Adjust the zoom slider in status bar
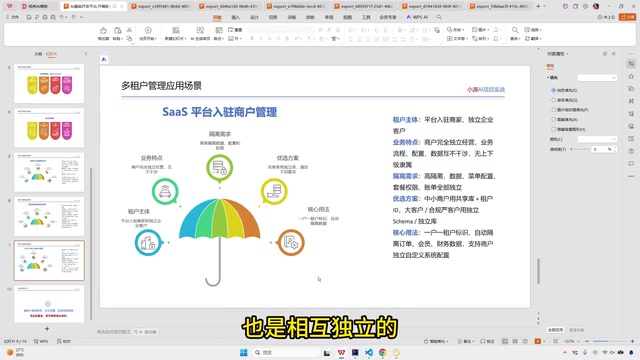The image size is (640, 360). [x=609, y=341]
